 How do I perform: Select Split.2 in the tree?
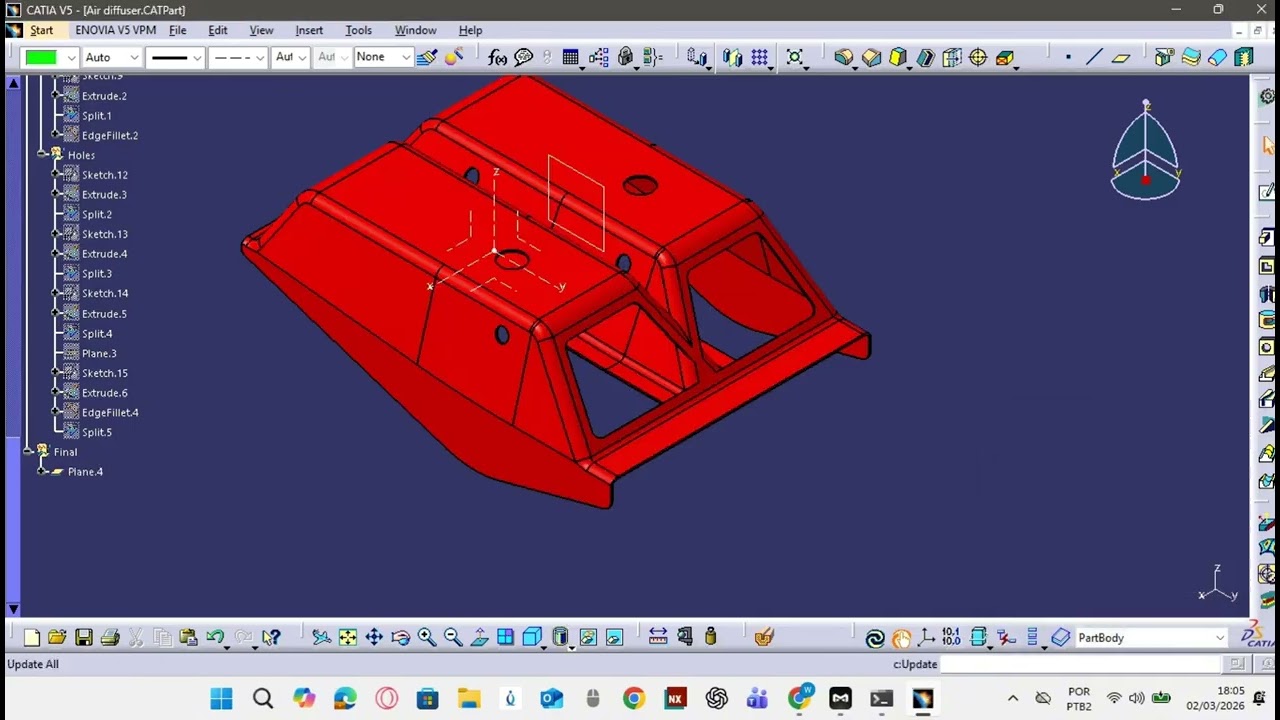pos(97,214)
